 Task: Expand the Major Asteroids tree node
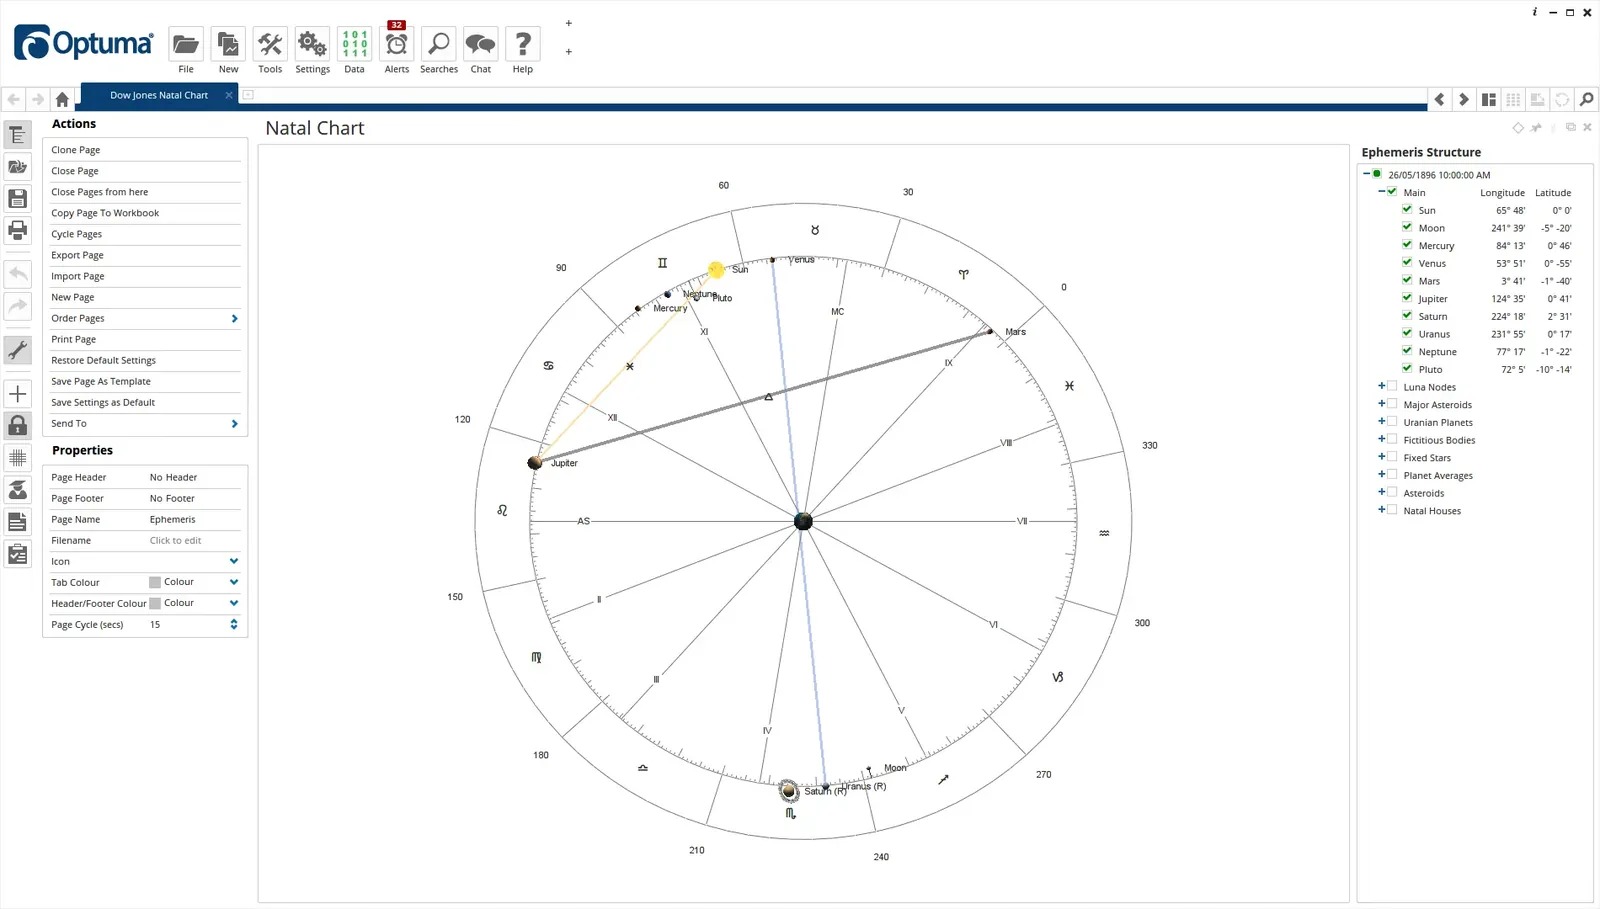coord(1382,404)
